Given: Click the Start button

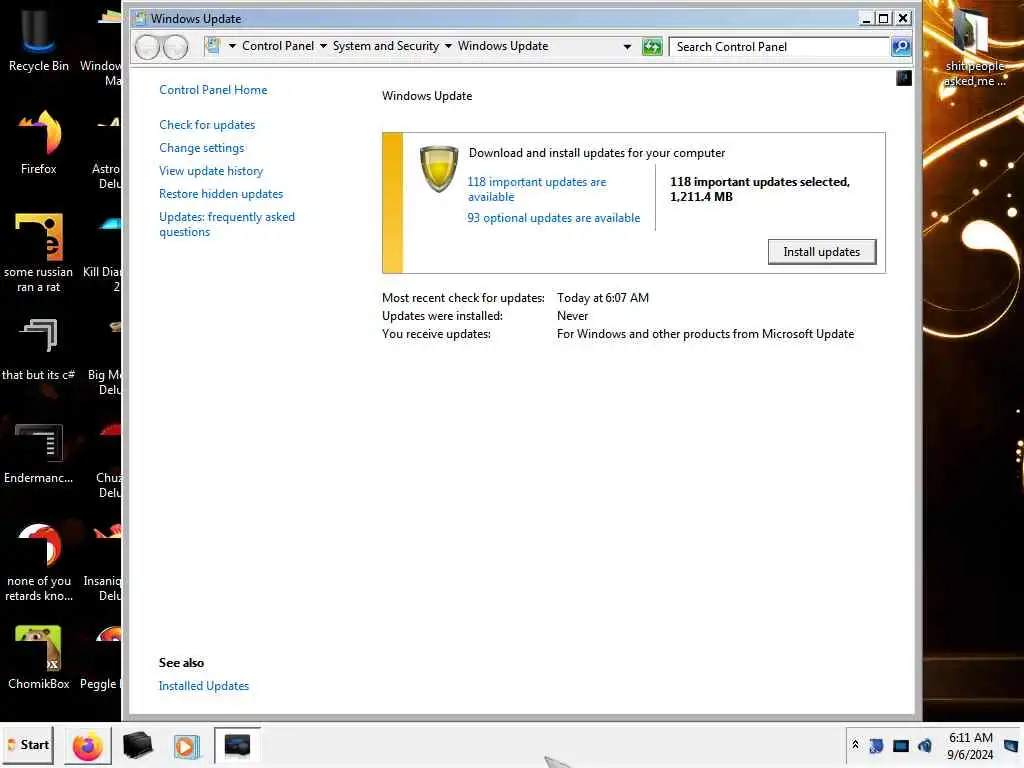Looking at the screenshot, I should click(x=28, y=744).
